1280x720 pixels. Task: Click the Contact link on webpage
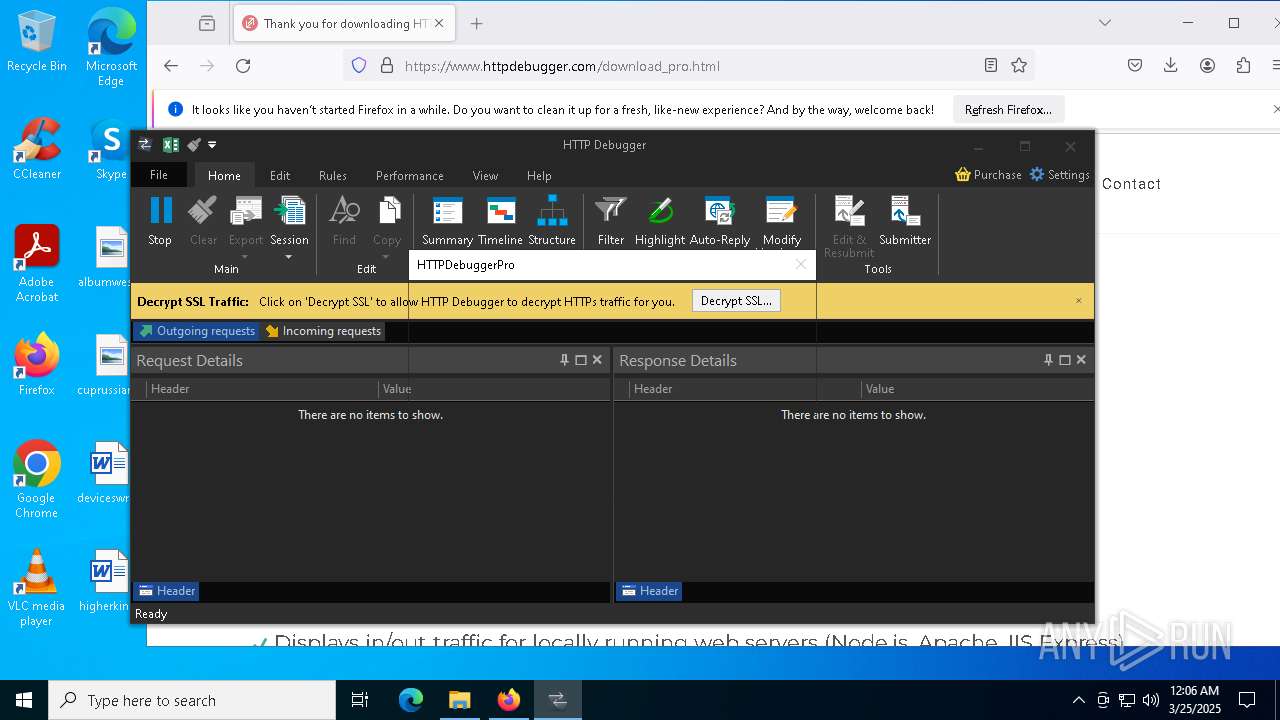pyautogui.click(x=1131, y=184)
